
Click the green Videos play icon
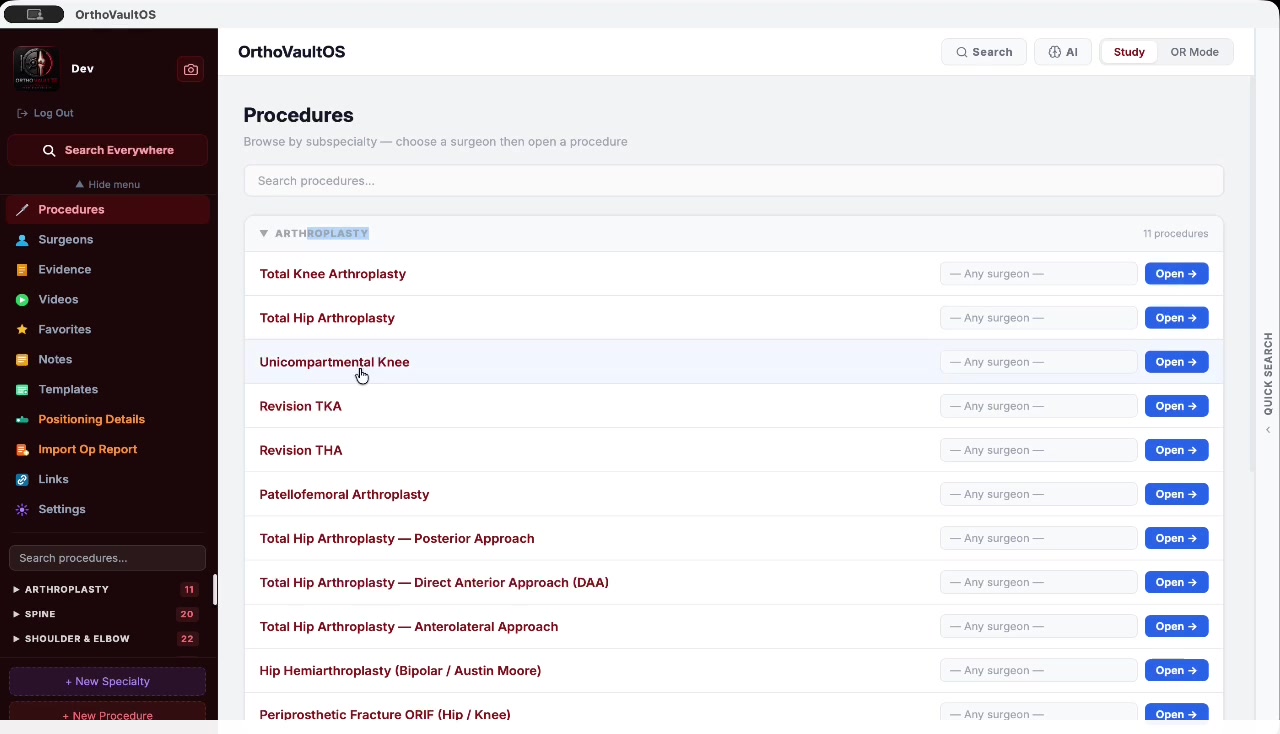coord(22,300)
